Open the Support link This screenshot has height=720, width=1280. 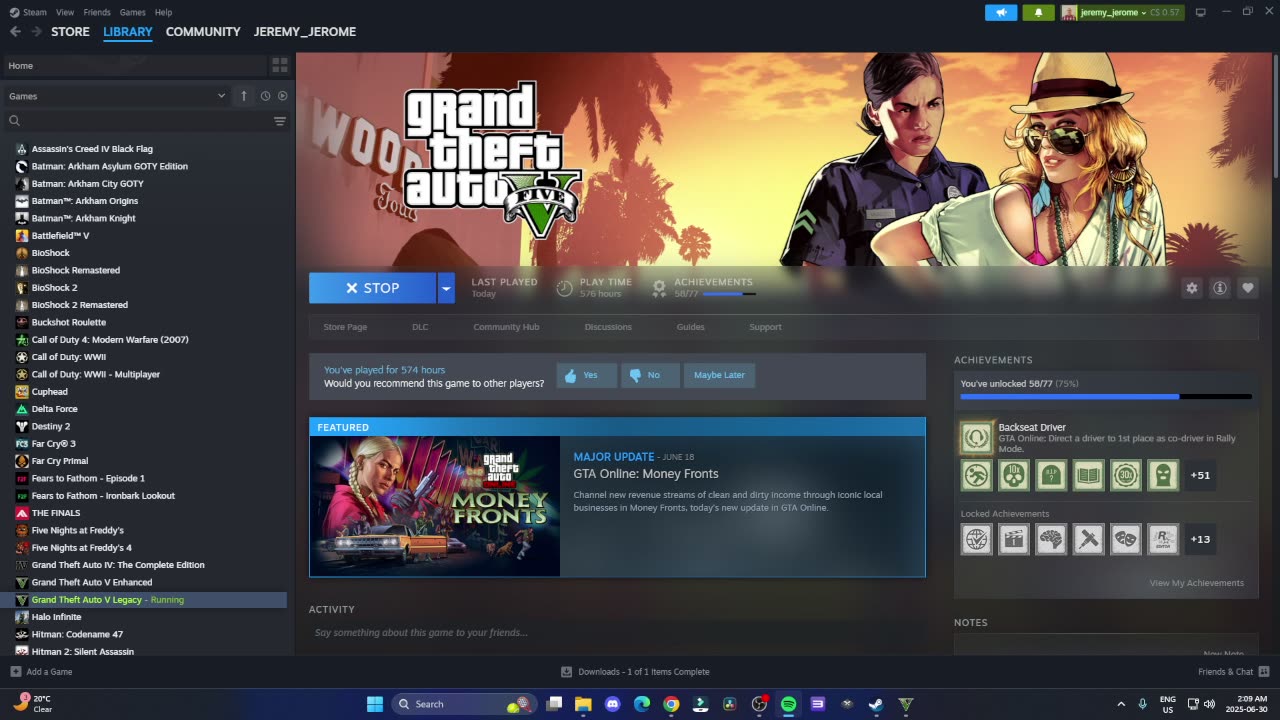pyautogui.click(x=765, y=327)
